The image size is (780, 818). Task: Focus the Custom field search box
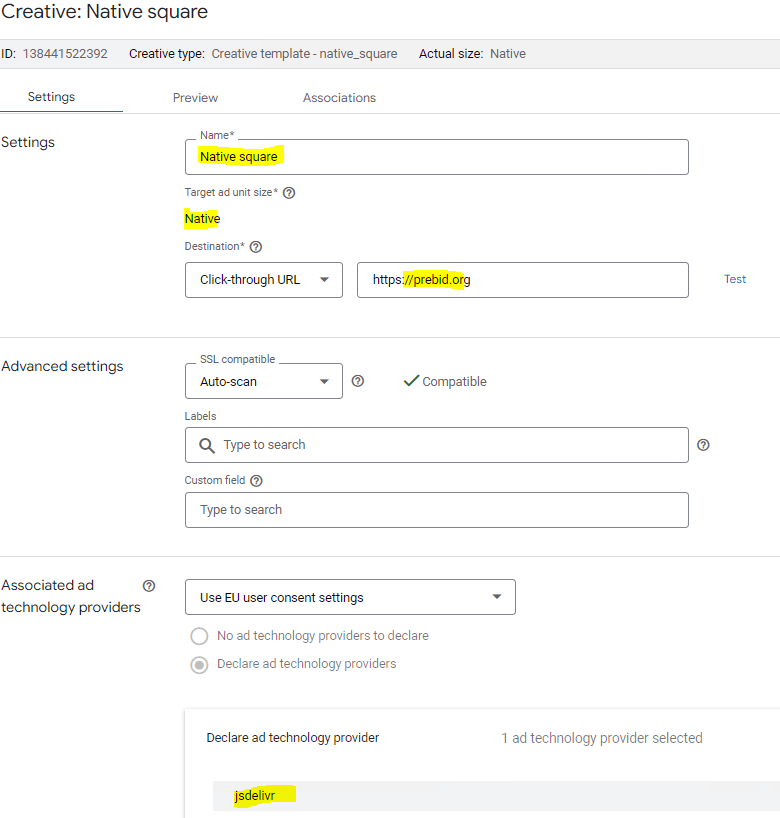point(436,510)
